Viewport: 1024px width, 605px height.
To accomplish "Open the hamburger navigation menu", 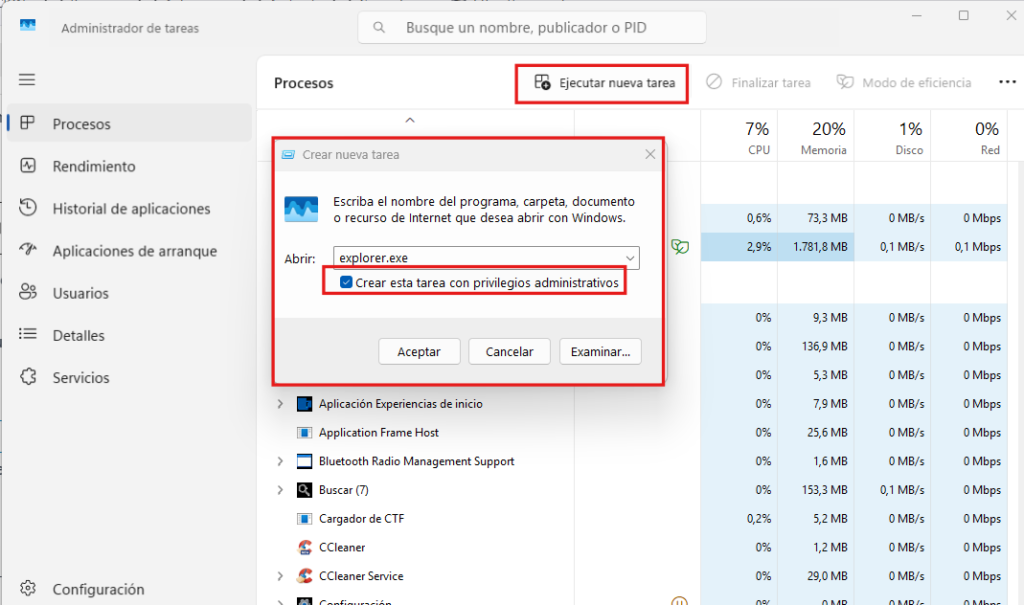I will click(27, 79).
